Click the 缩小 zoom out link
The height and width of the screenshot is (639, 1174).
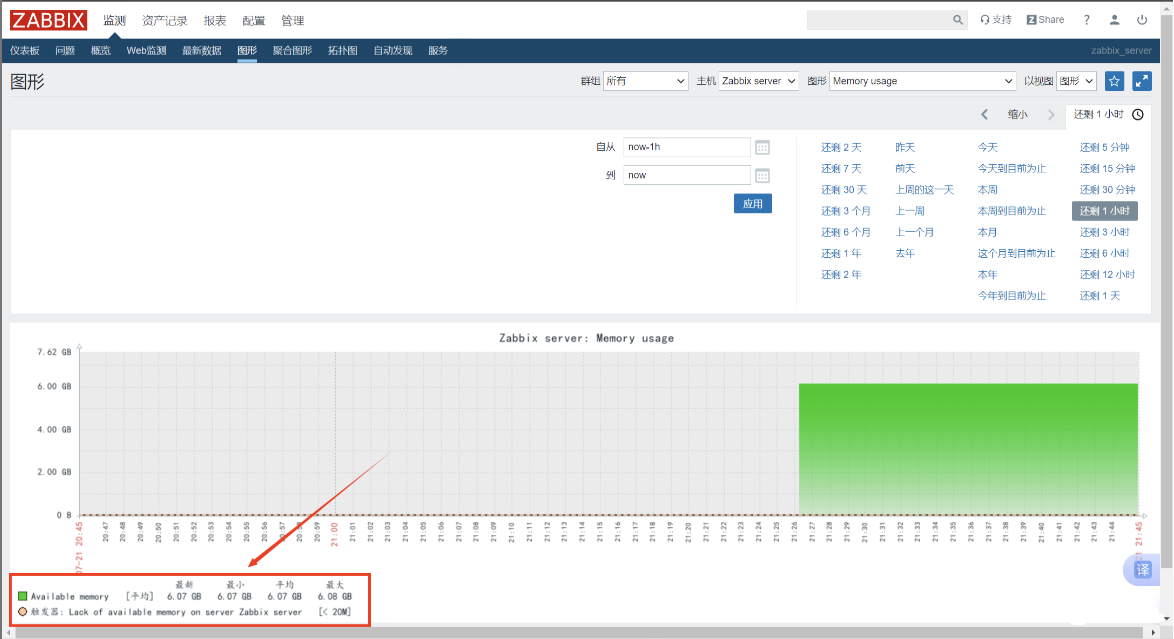tap(1018, 115)
